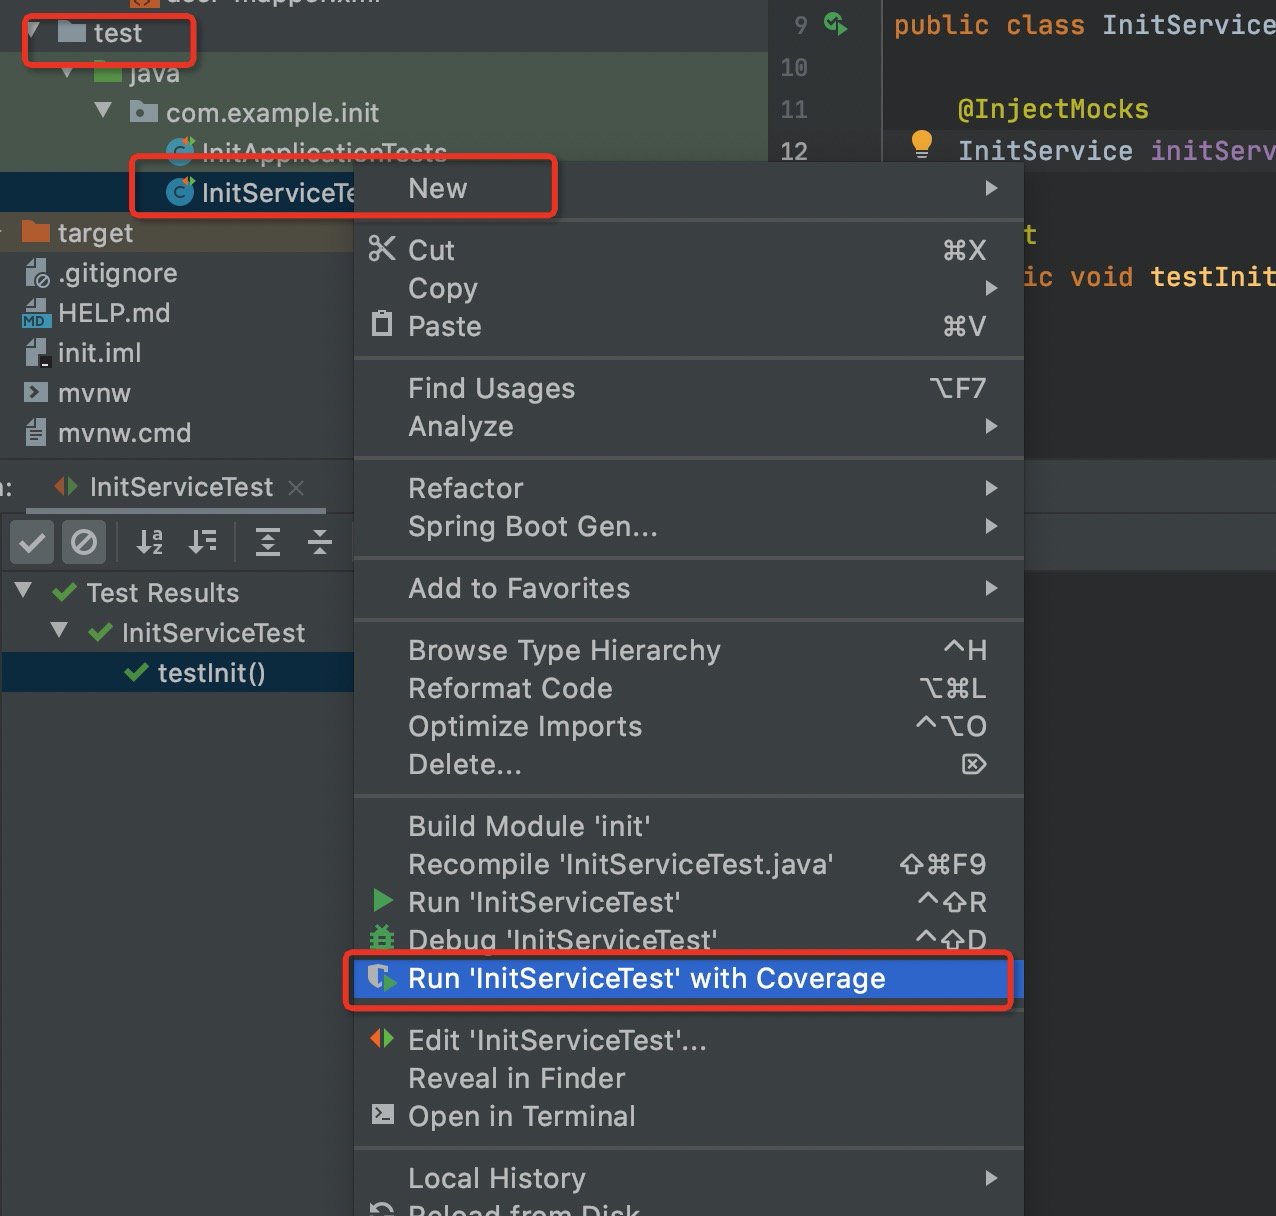
Task: Click the Open in Terminal icon
Action: pyautogui.click(x=382, y=1114)
